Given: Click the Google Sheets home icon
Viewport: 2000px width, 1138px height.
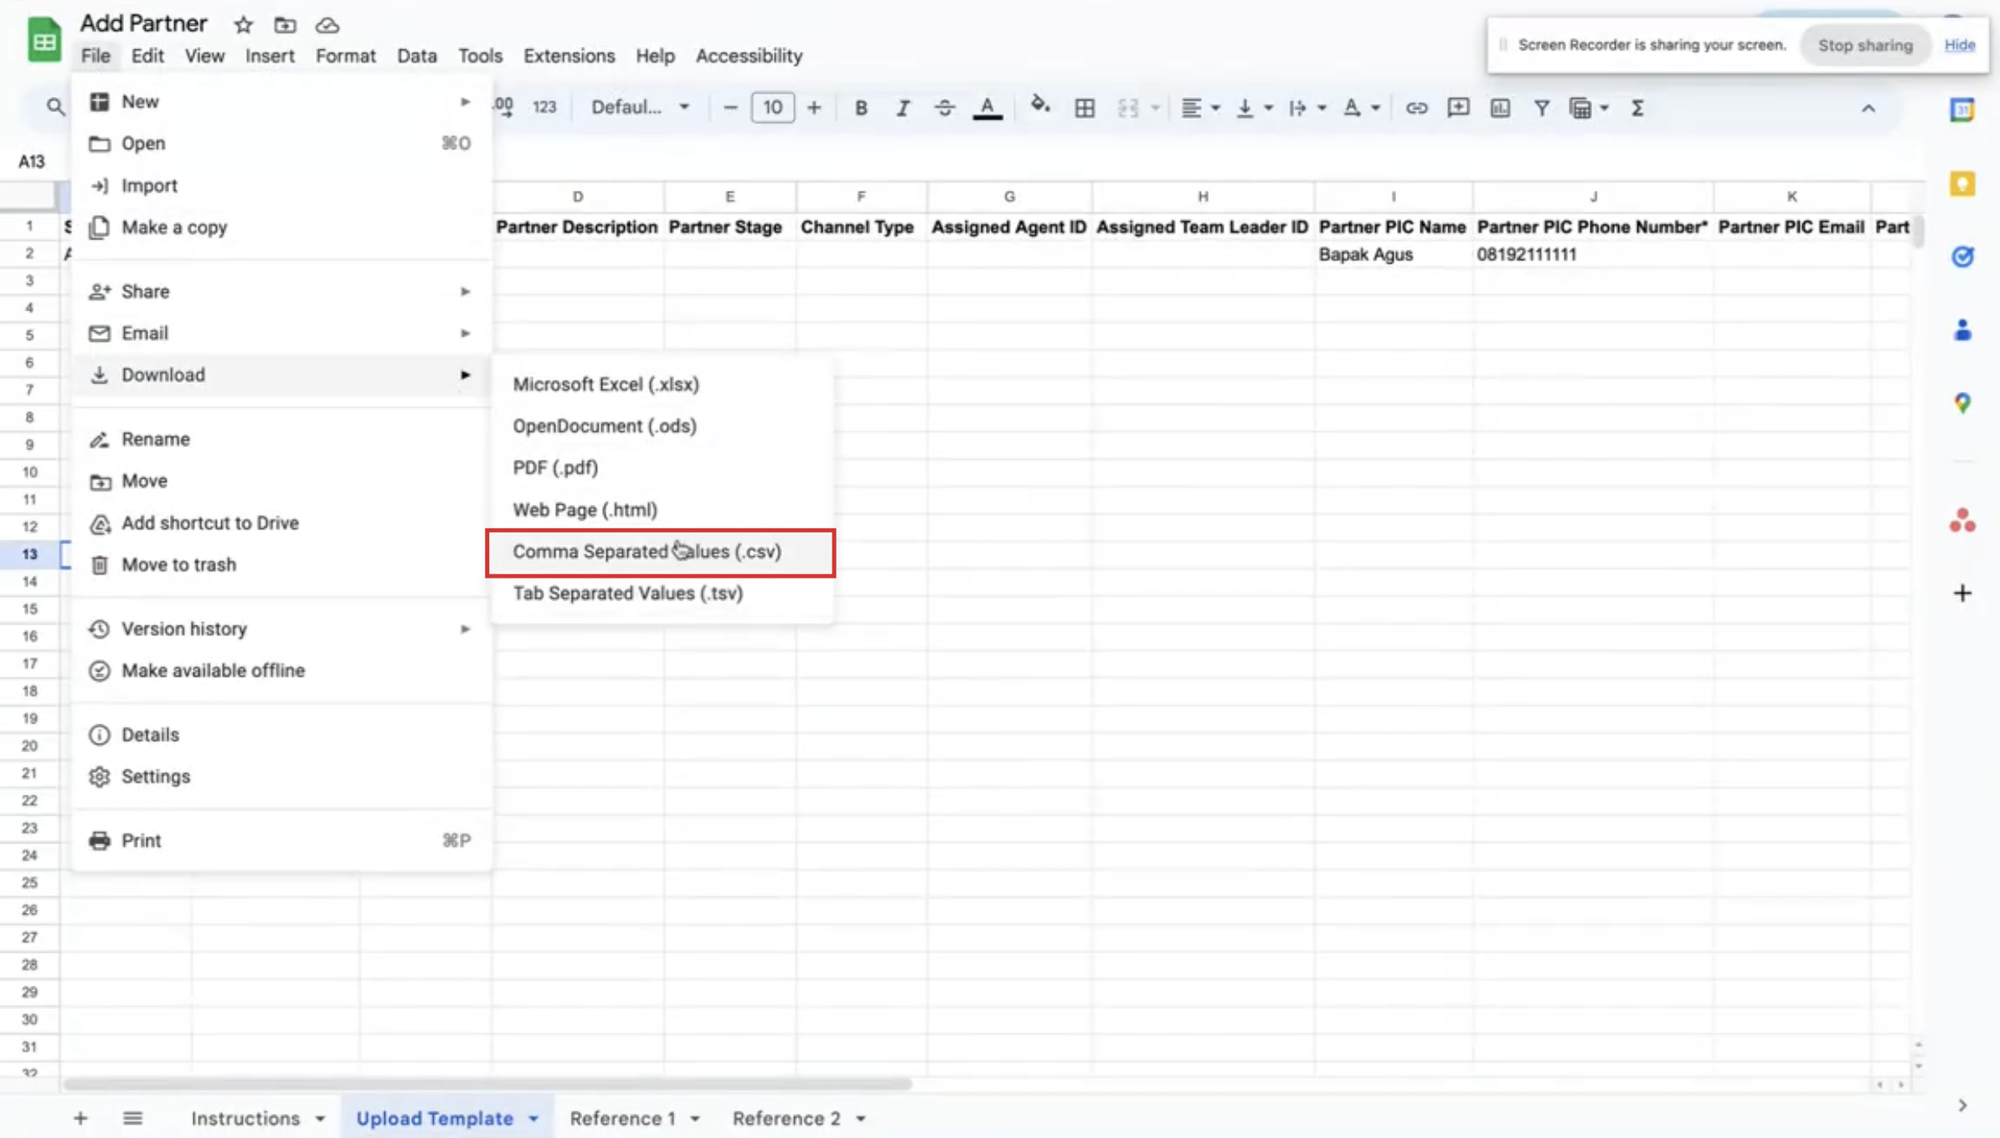Looking at the screenshot, I should 44,40.
